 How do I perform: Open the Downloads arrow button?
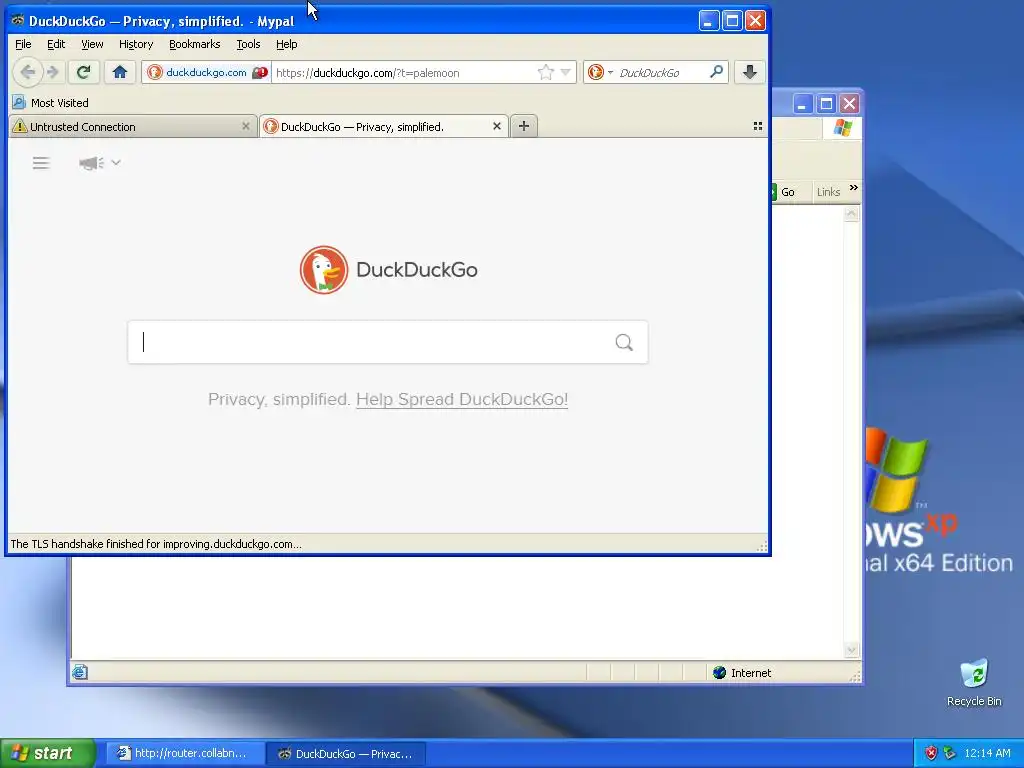[750, 72]
